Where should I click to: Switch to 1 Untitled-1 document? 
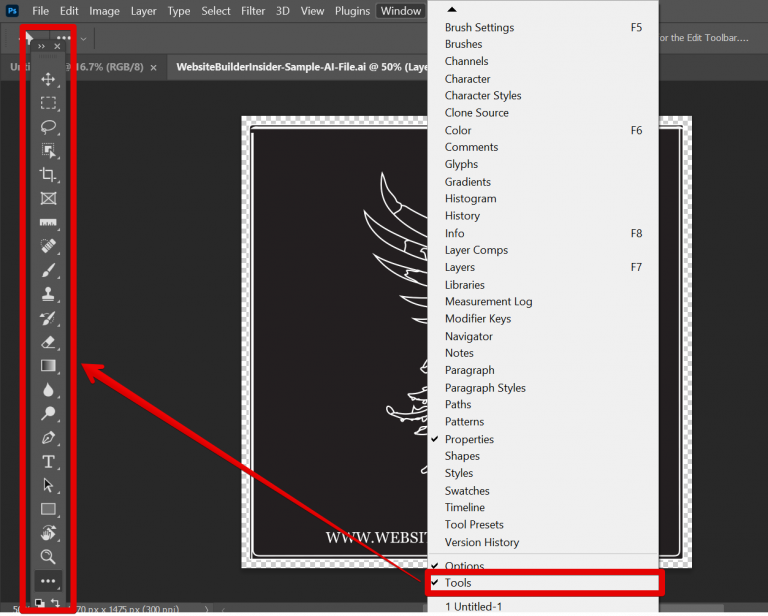click(543, 607)
